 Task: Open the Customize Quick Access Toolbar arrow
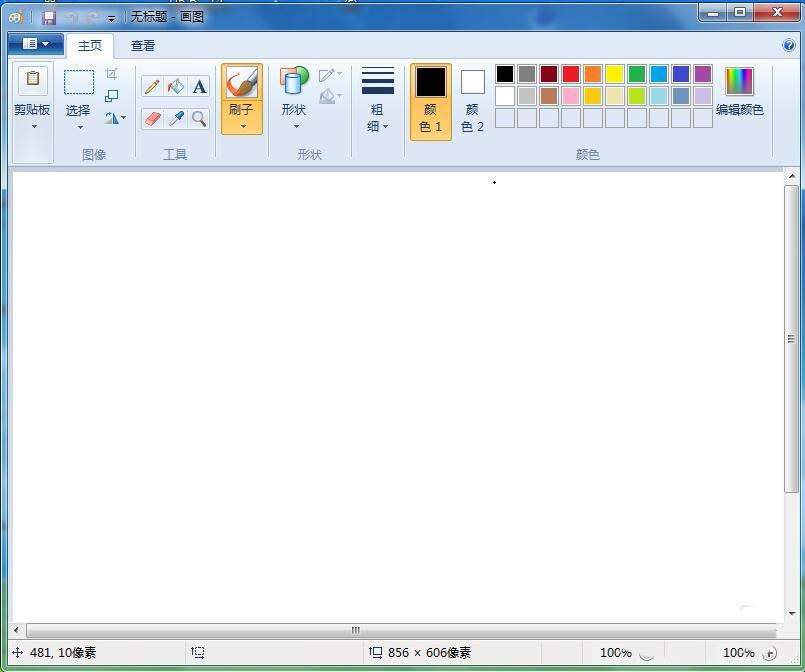coord(111,19)
